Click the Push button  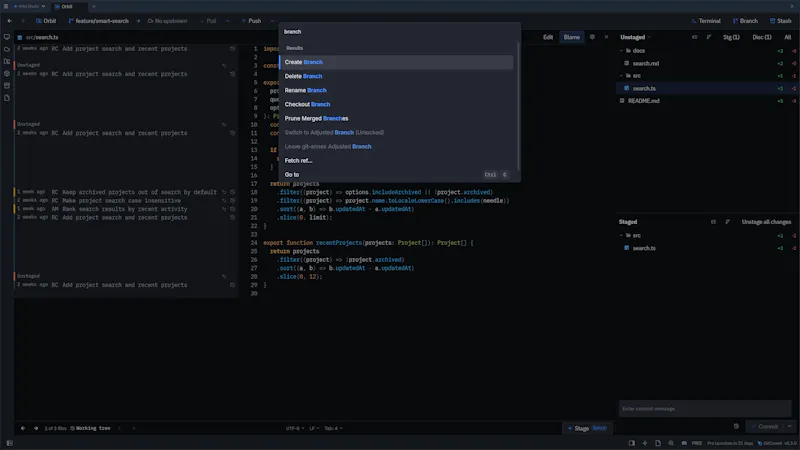(251, 21)
